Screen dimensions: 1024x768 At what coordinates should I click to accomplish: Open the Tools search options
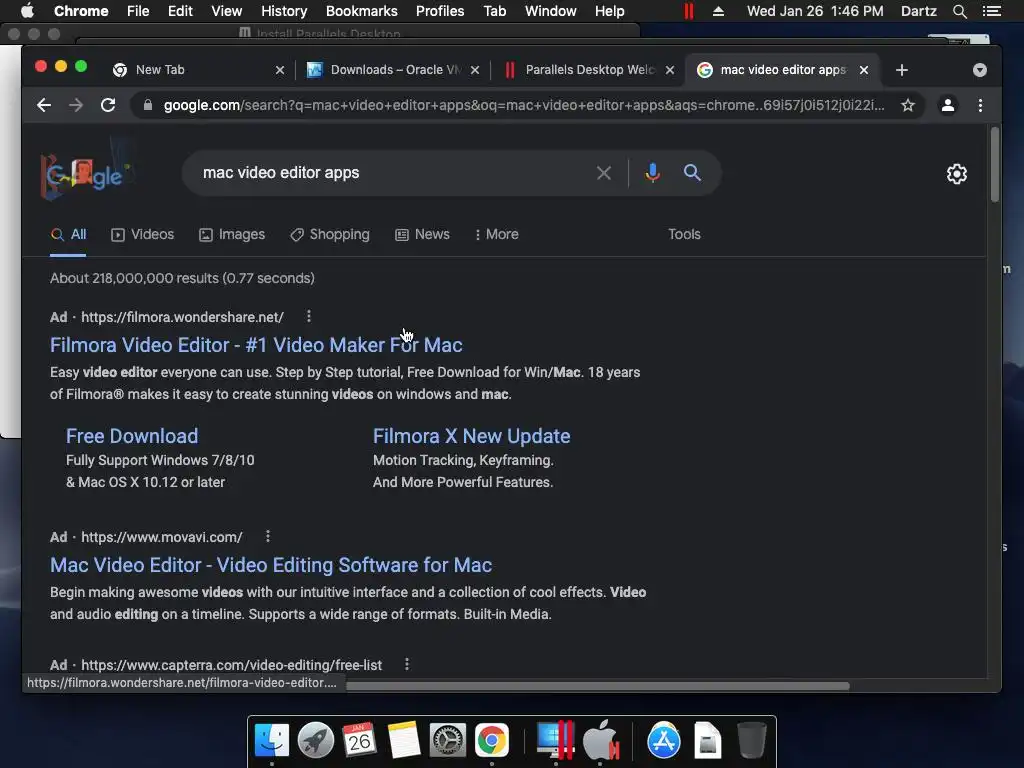684,234
